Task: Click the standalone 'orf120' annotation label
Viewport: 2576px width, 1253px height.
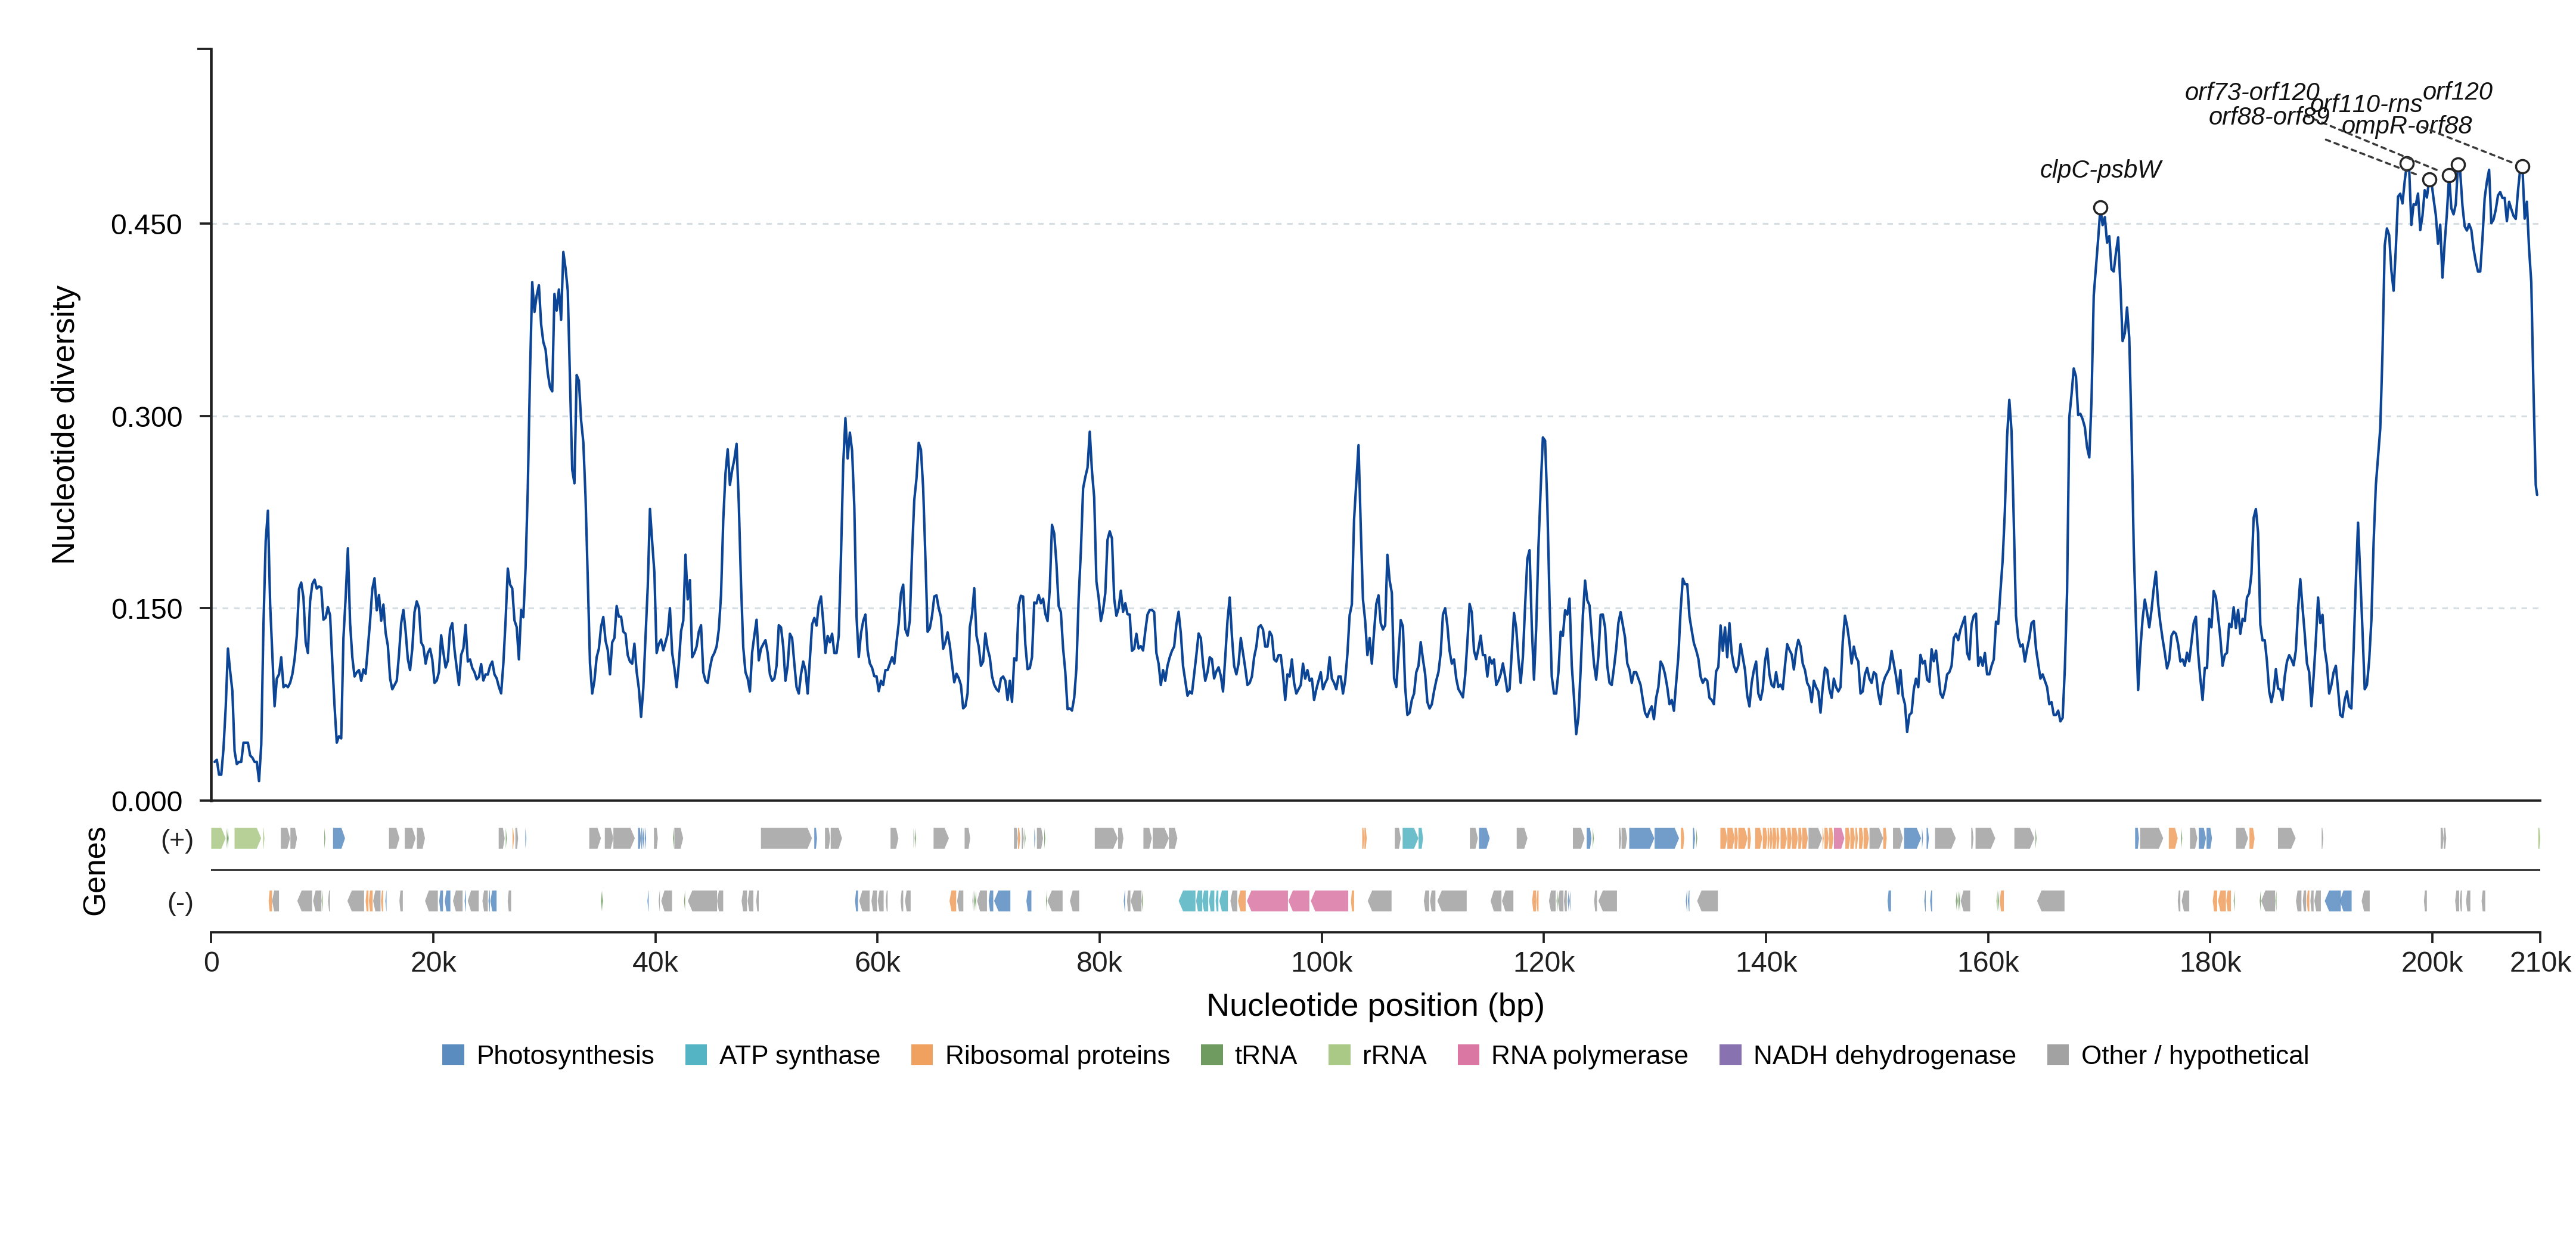Action: click(2457, 91)
